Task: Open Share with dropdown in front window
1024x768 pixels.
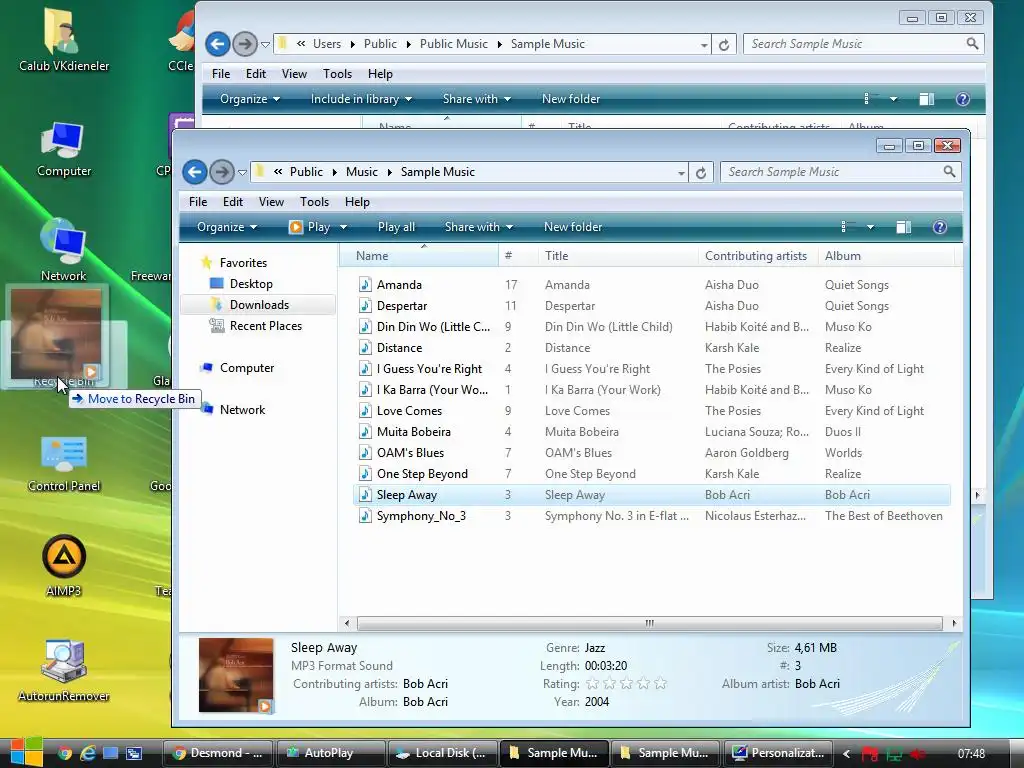Action: point(479,227)
